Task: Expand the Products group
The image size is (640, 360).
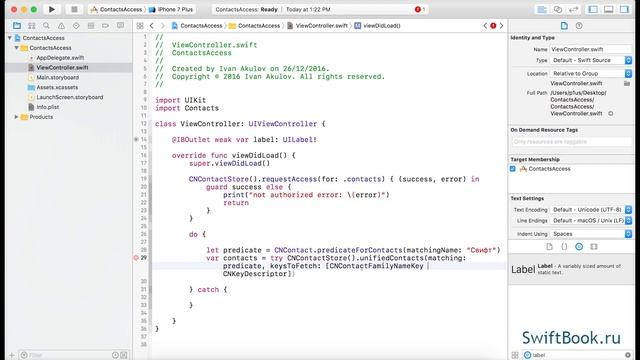Action: click(16, 117)
